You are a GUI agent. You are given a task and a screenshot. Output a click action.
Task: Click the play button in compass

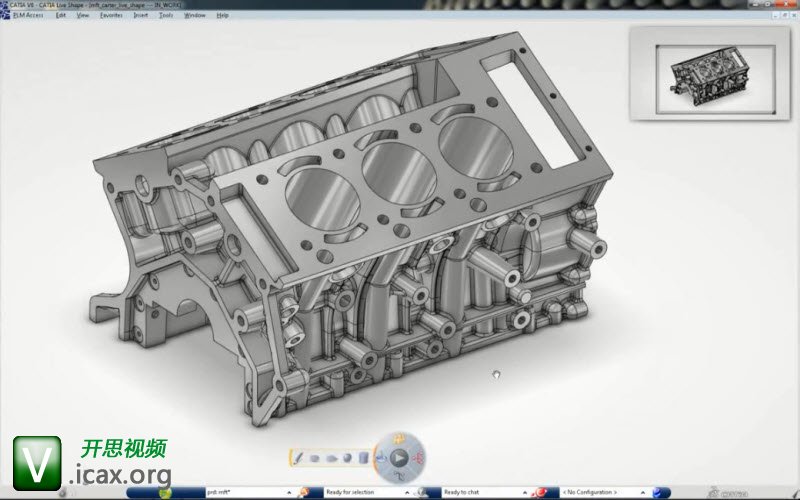coord(399,457)
